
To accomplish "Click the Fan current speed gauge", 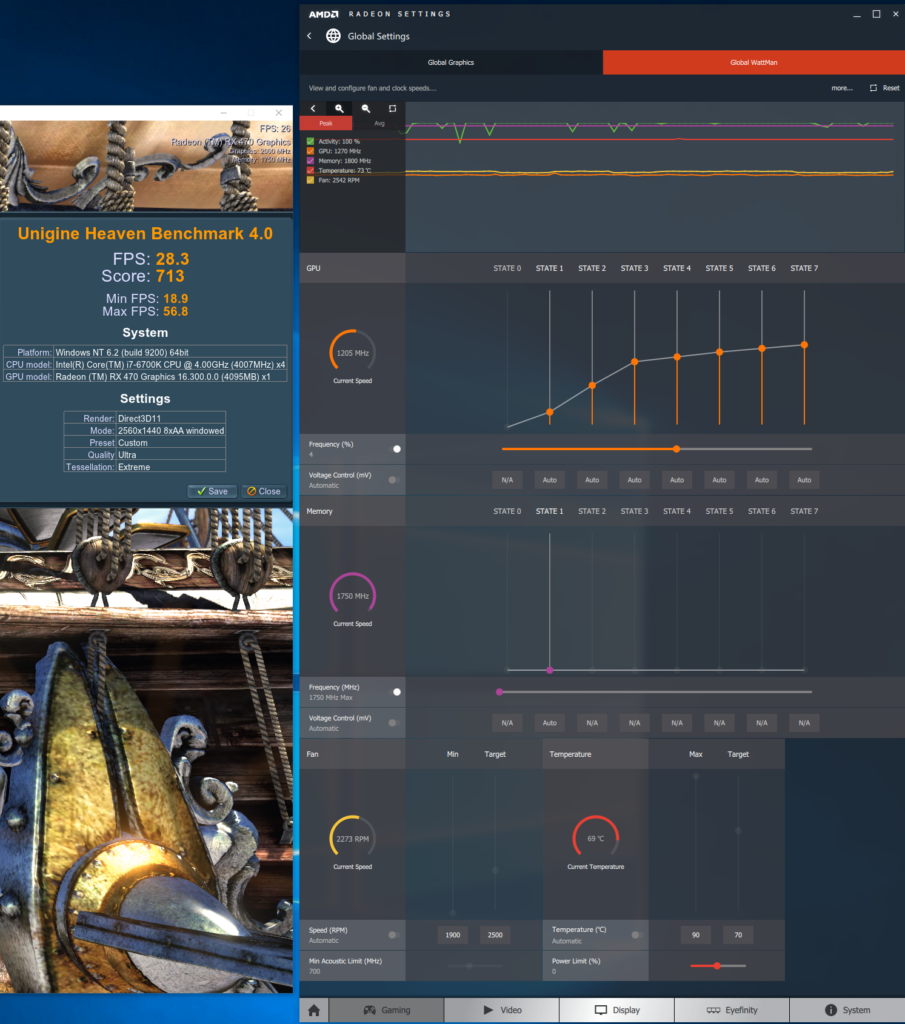I will point(353,839).
